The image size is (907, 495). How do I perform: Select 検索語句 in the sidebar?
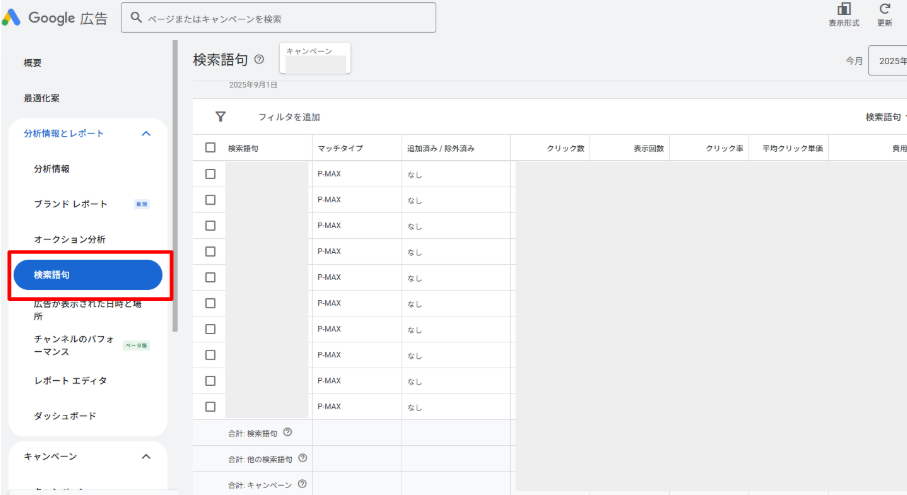[87, 275]
